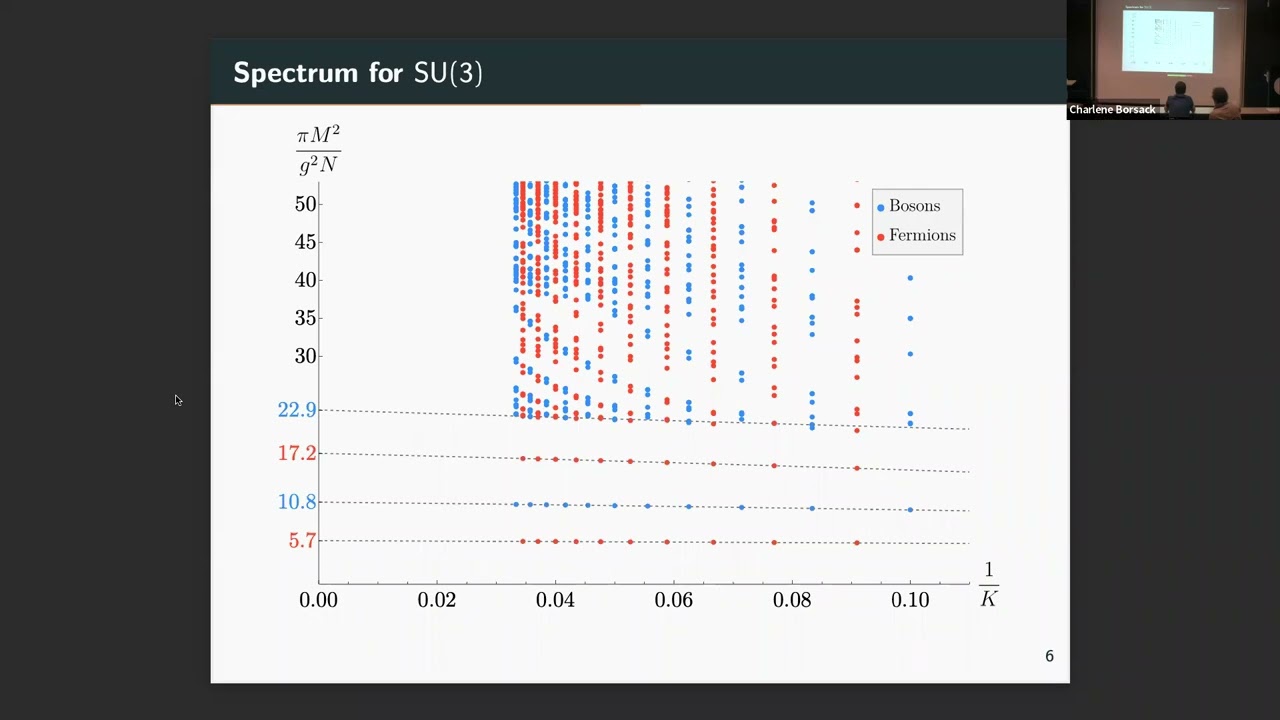
Task: Click the y-axis tick label 40
Action: tap(305, 280)
